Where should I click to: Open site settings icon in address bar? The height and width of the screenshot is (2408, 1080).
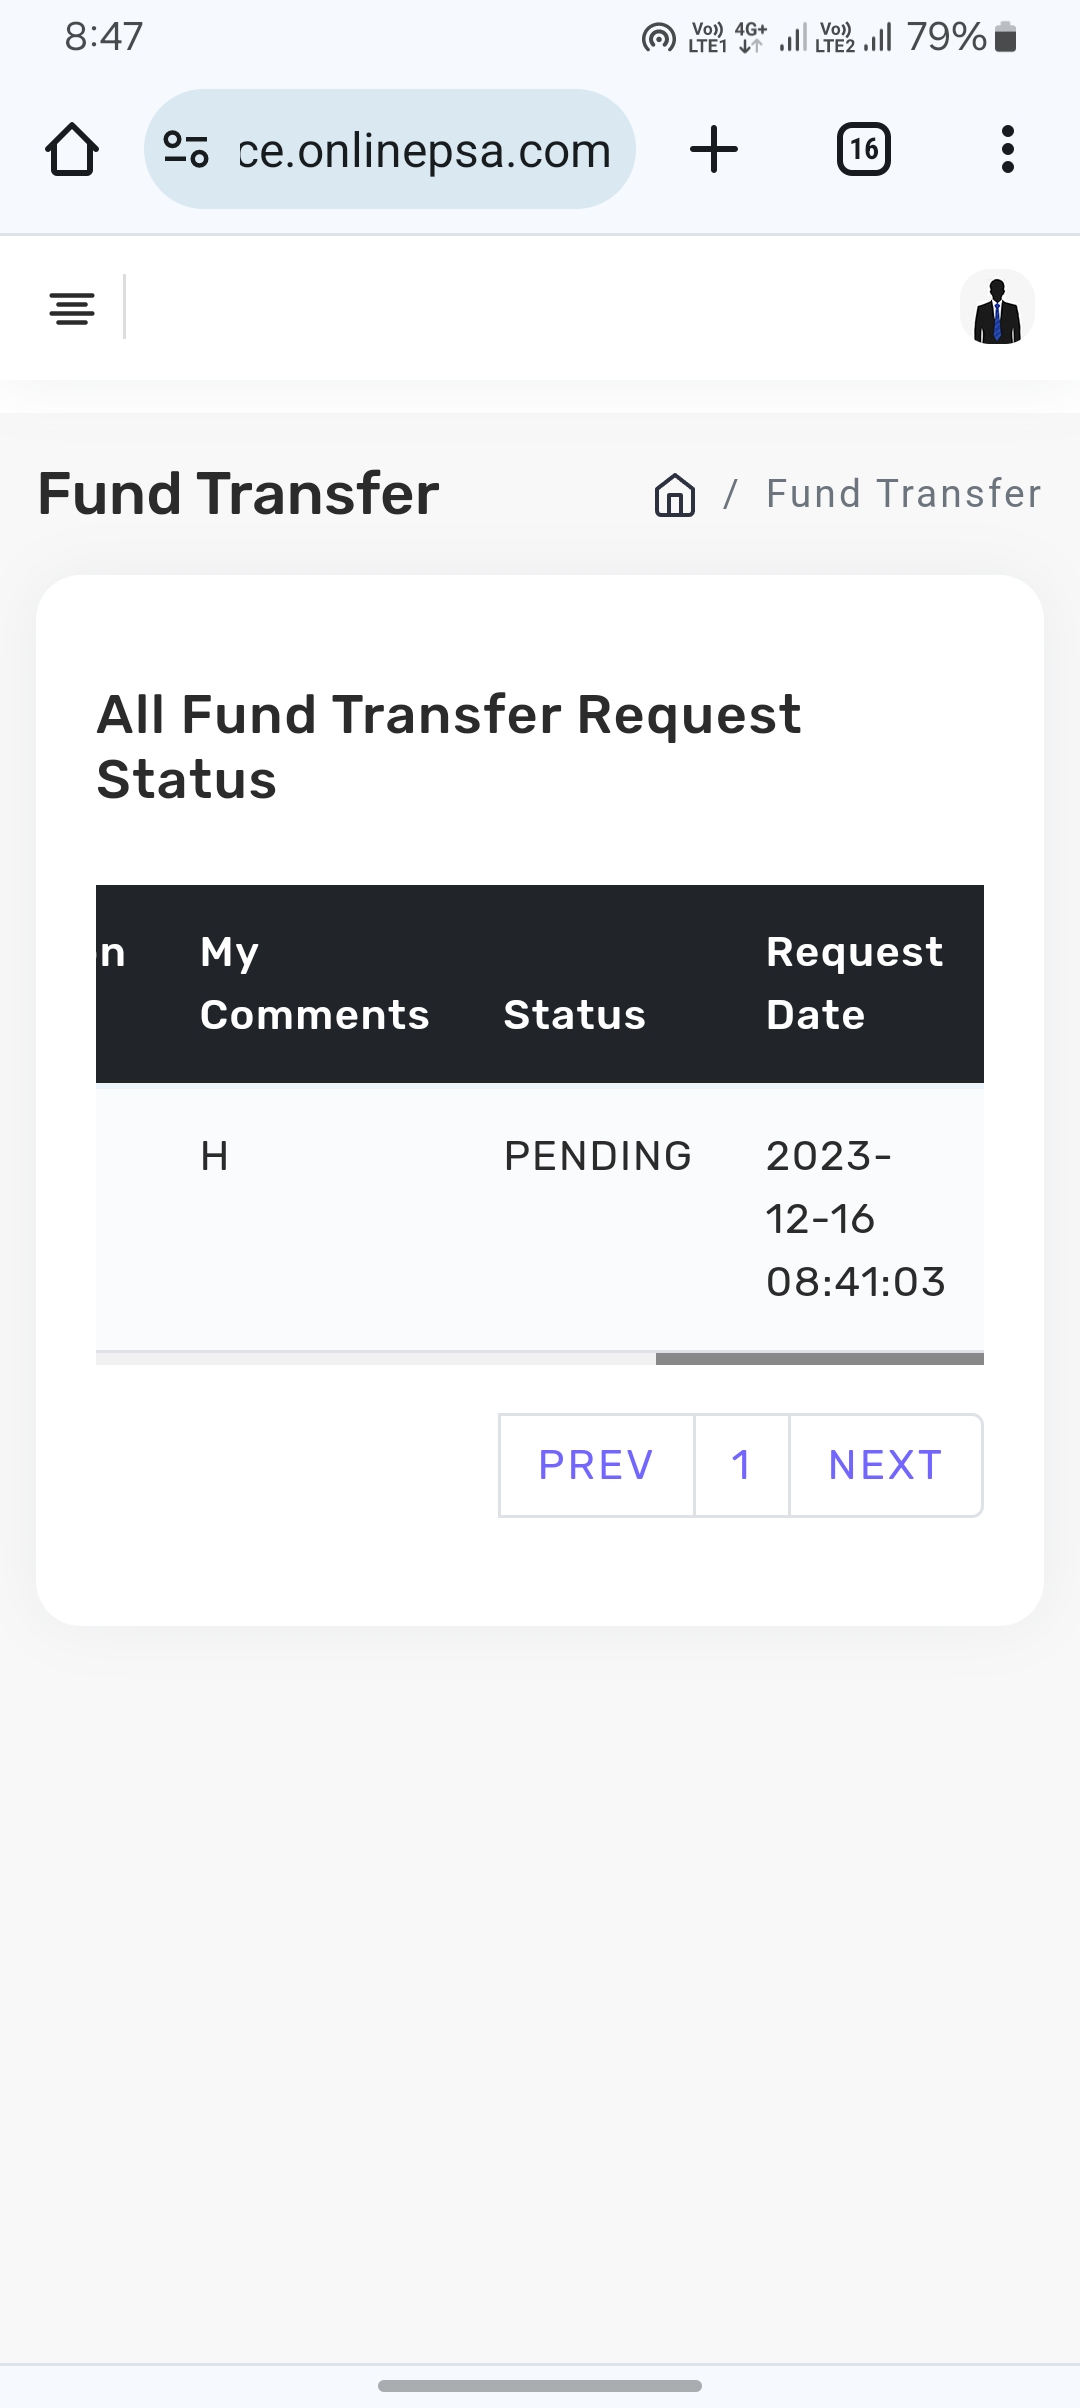(x=186, y=150)
